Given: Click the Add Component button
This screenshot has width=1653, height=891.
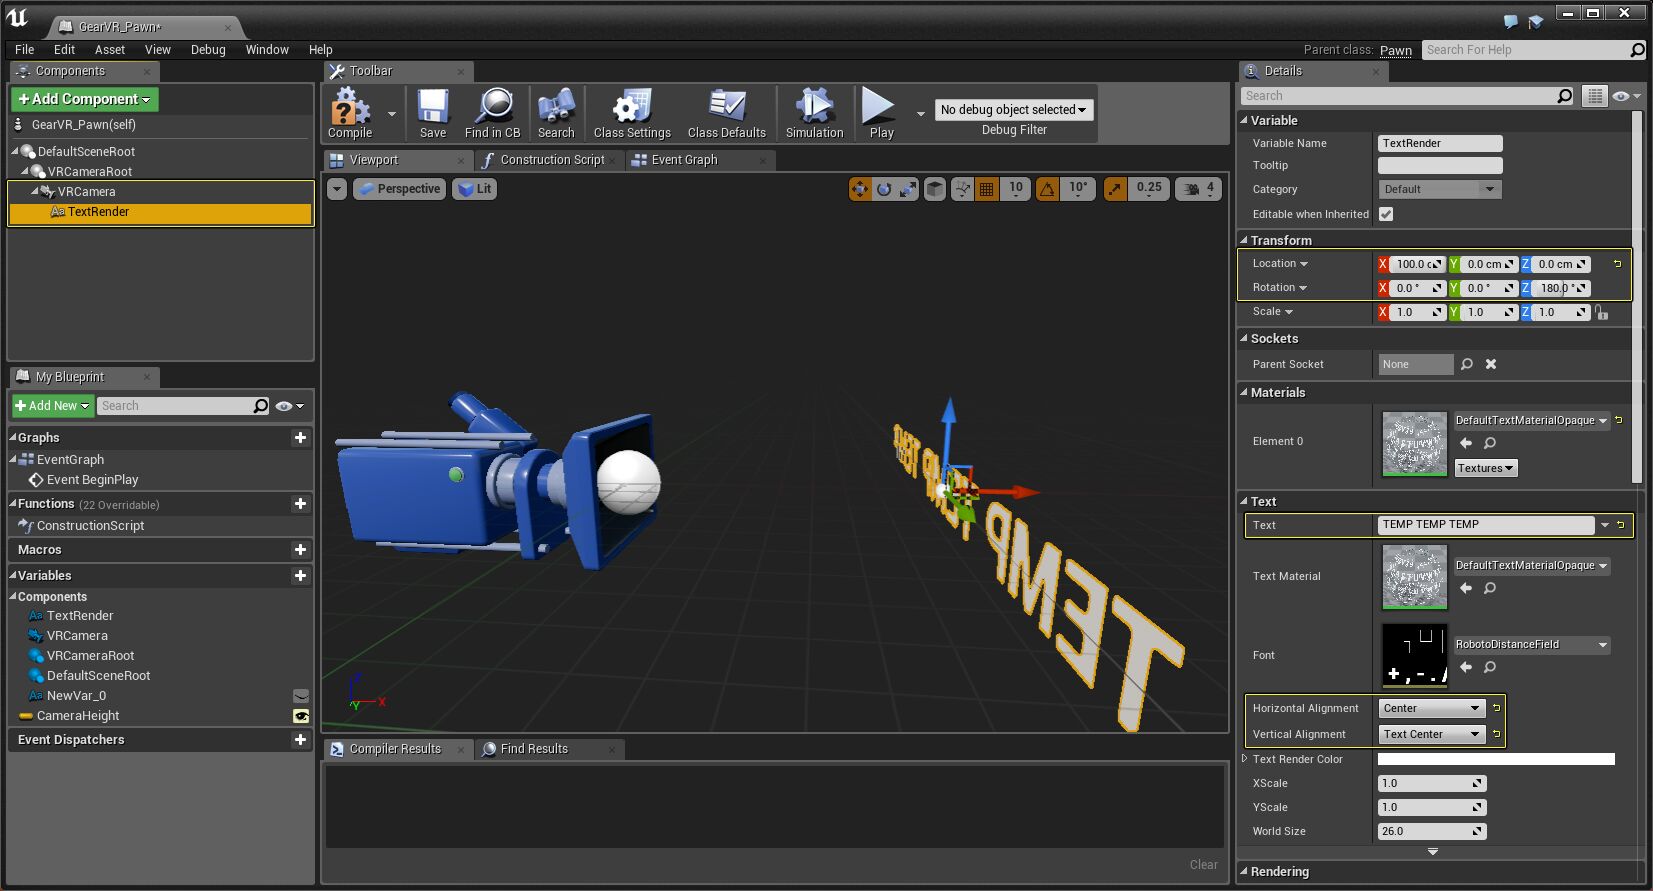Looking at the screenshot, I should point(85,99).
